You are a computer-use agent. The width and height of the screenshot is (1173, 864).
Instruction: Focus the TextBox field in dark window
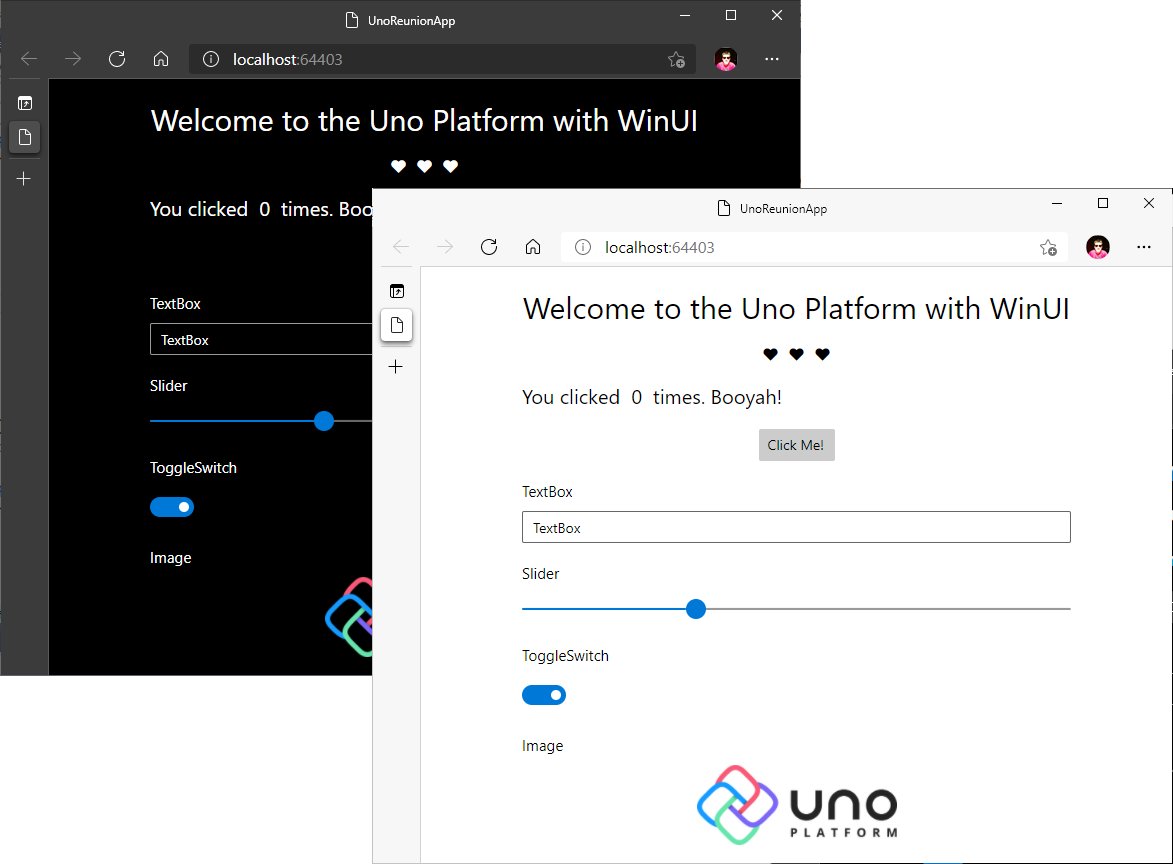click(261, 340)
